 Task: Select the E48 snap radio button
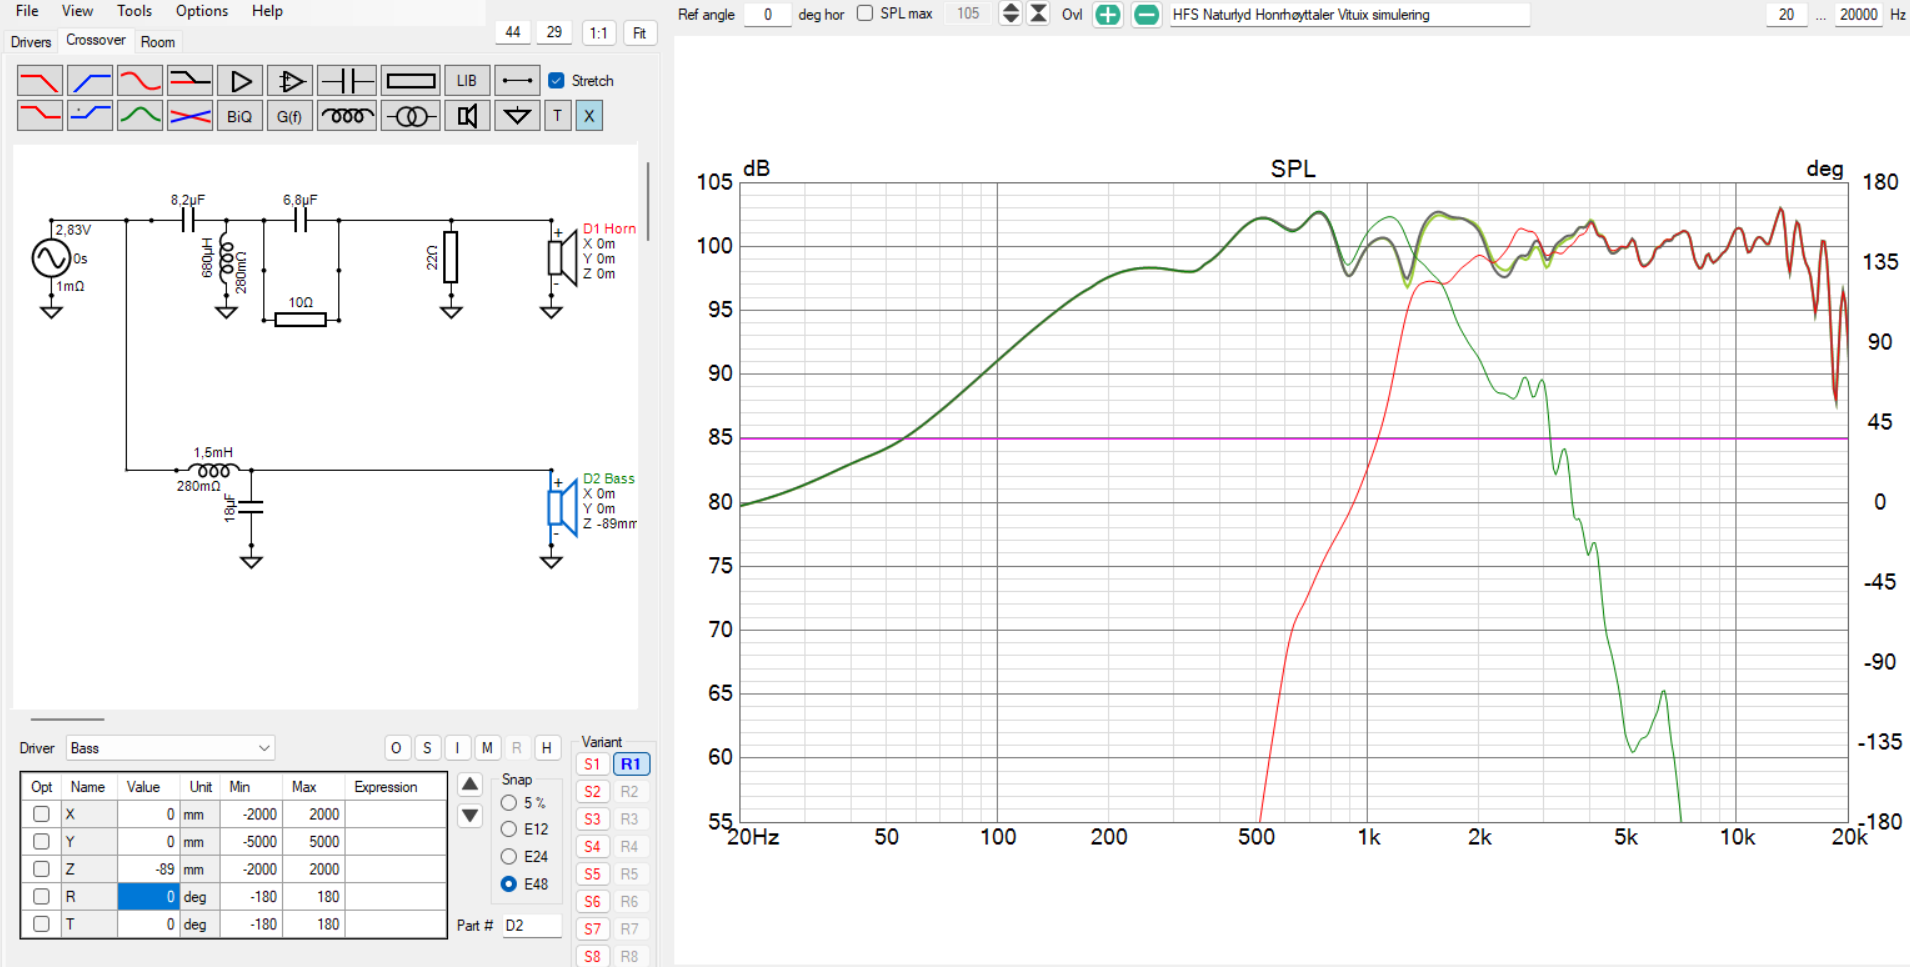pyautogui.click(x=509, y=884)
